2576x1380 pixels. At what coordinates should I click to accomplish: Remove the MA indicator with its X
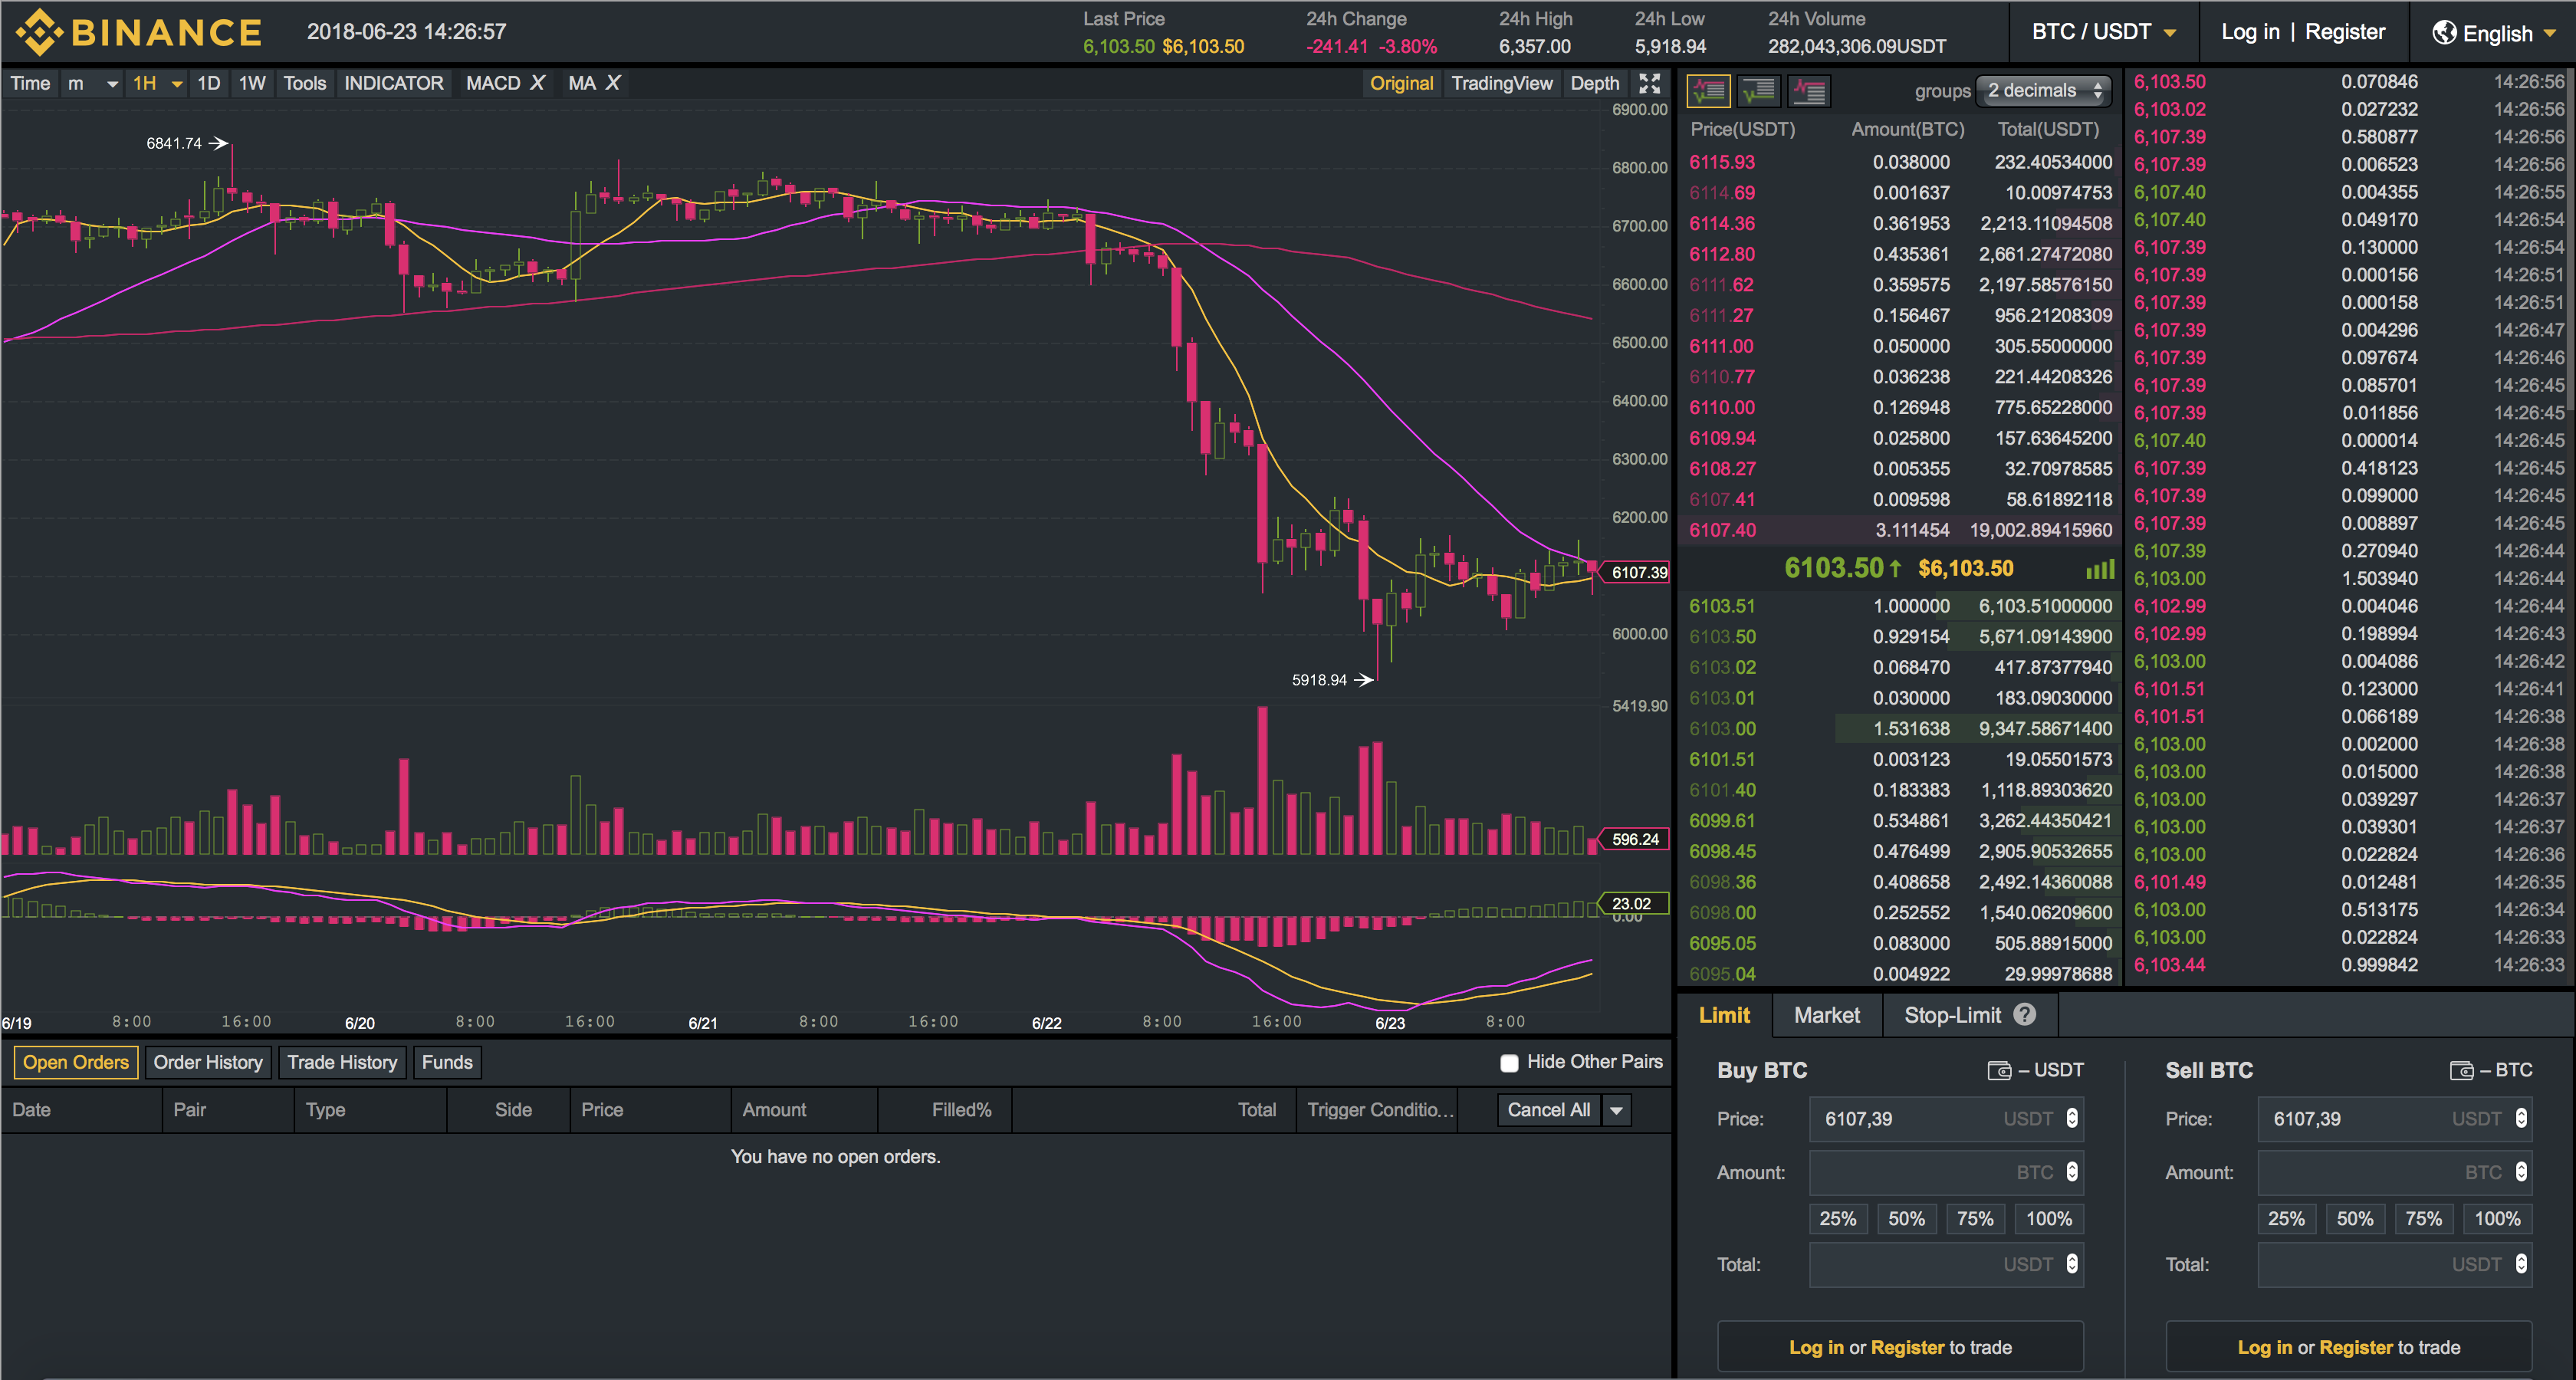tap(613, 83)
